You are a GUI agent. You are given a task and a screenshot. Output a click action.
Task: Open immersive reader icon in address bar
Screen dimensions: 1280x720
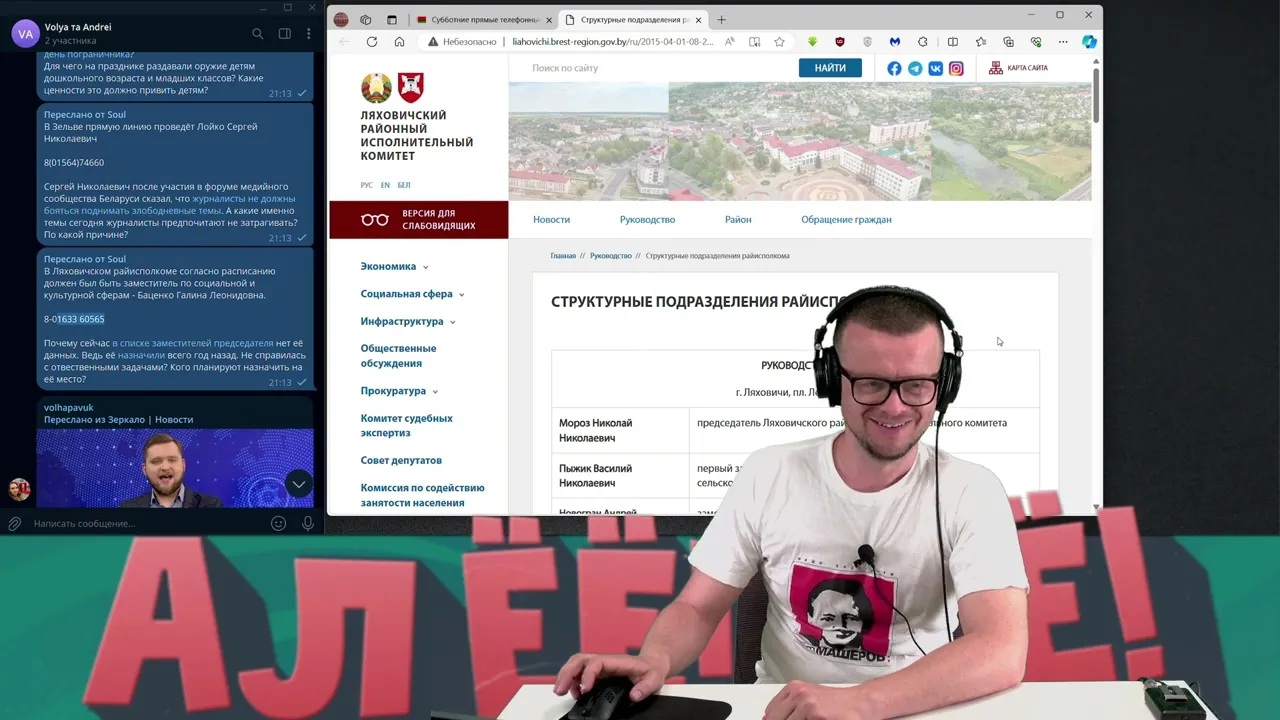[754, 42]
